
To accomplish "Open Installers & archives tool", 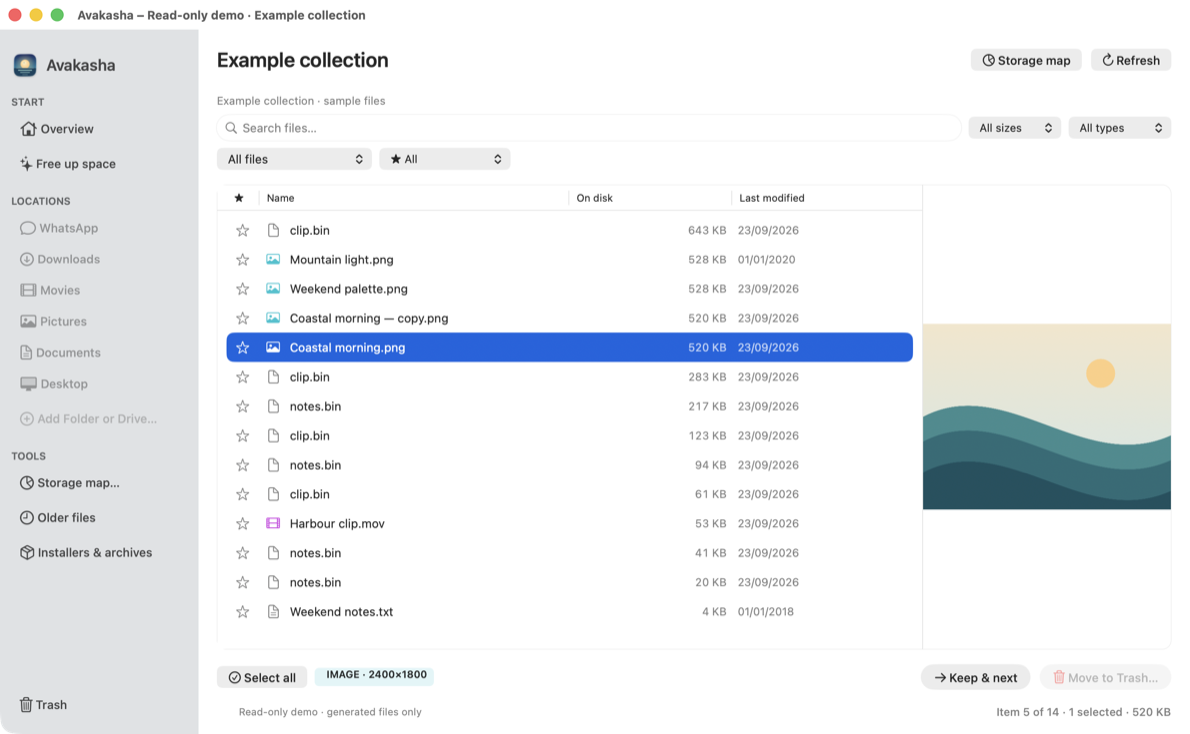I will [86, 553].
